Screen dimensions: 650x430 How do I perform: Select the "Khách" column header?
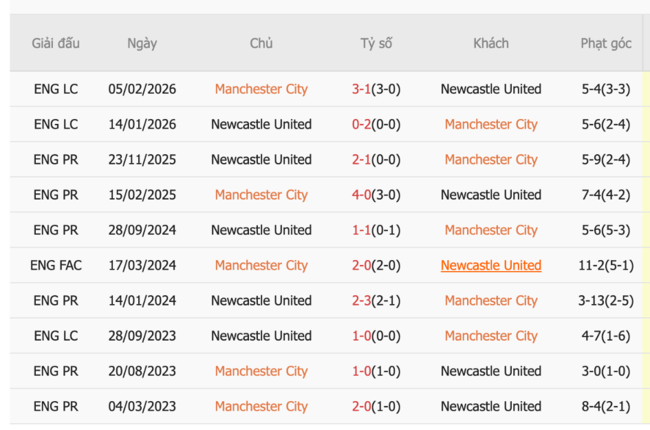[x=491, y=43]
